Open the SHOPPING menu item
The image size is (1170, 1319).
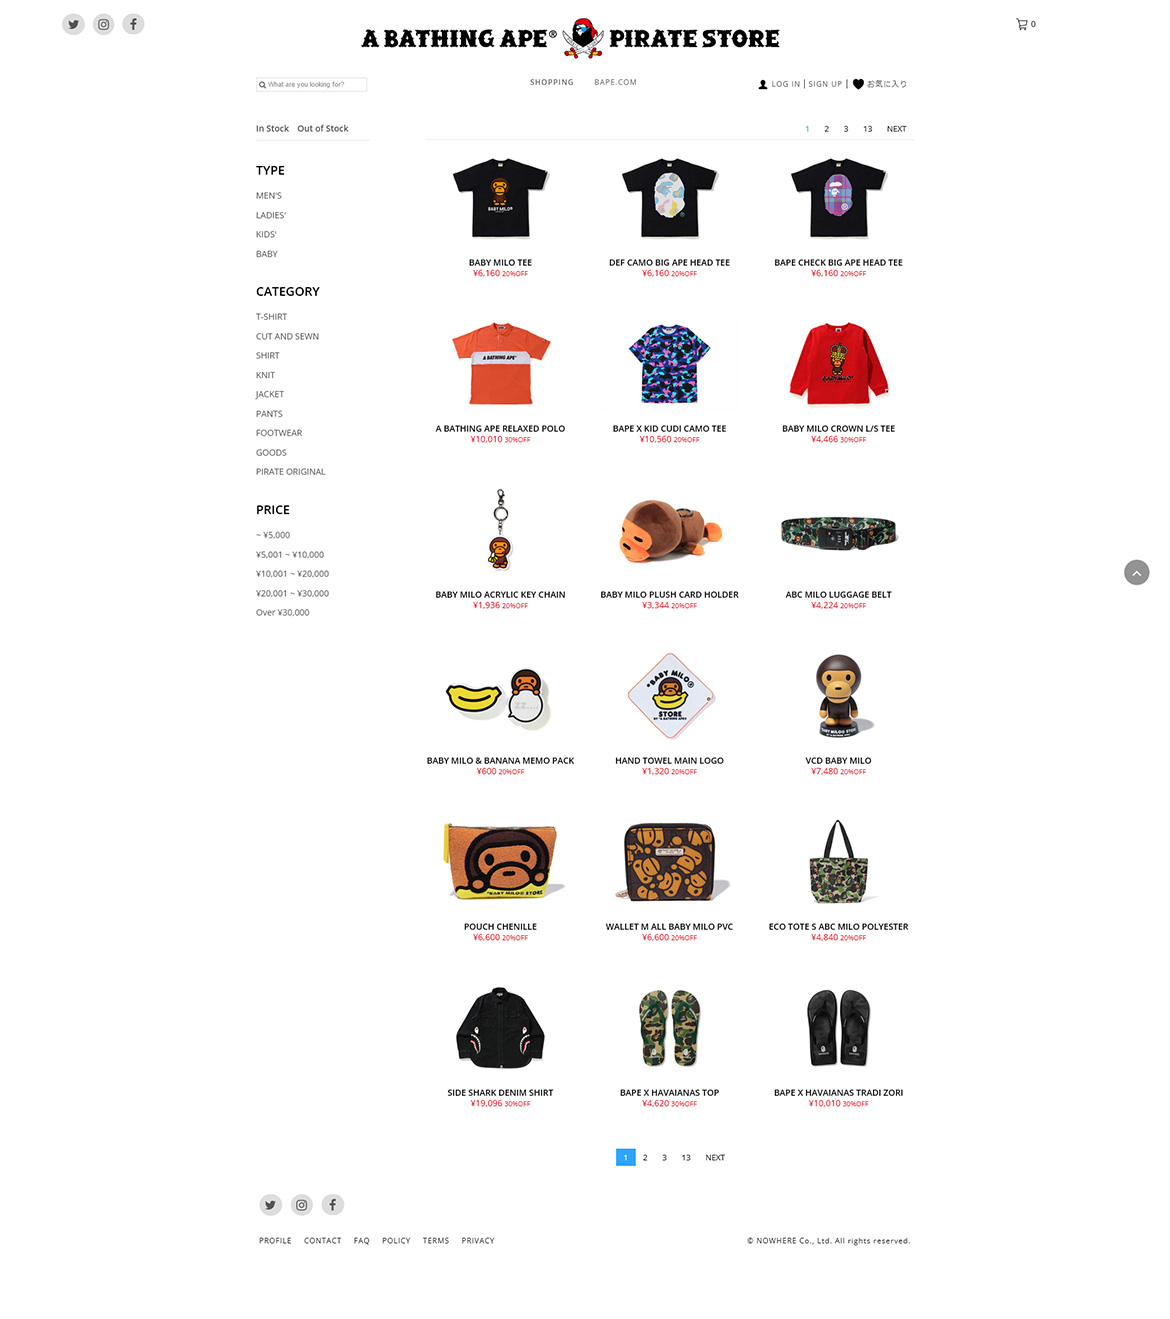tap(552, 82)
